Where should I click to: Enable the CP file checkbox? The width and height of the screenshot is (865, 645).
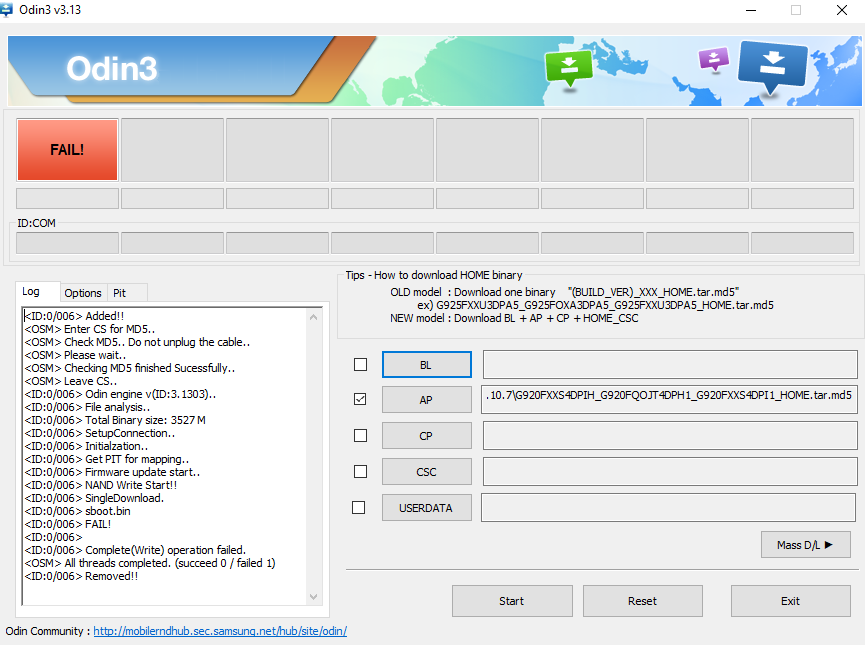pos(360,436)
